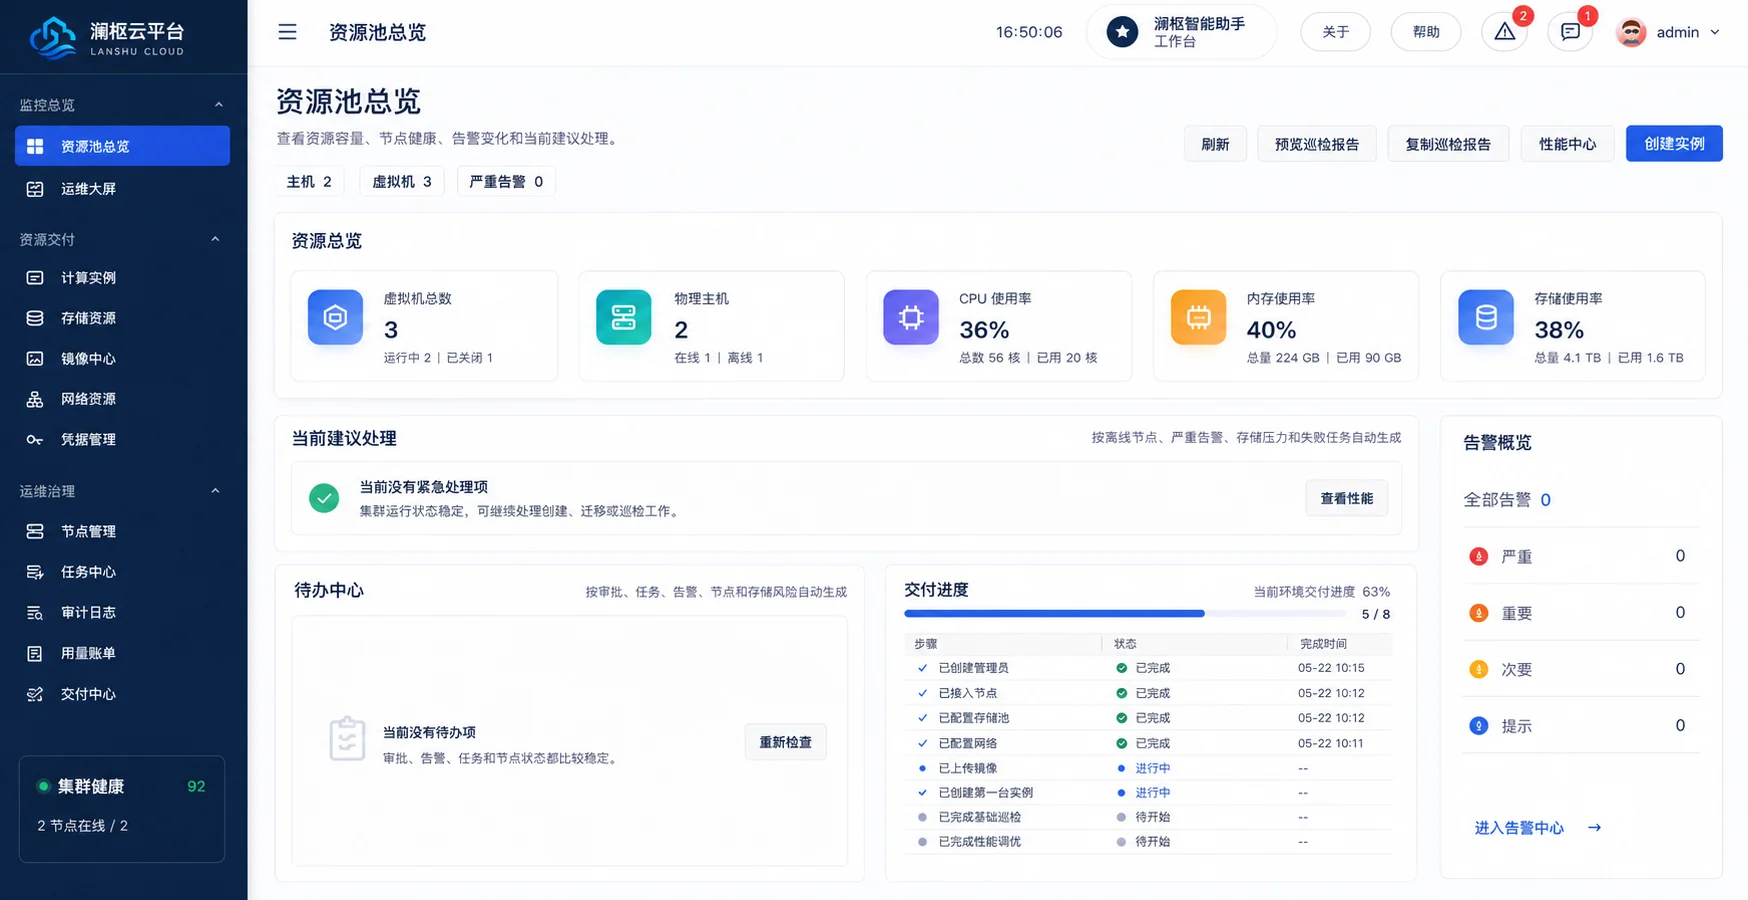This screenshot has height=900, width=1748.
Task: Click the 资源池总览 grid icon in sidebar
Action: pyautogui.click(x=35, y=146)
